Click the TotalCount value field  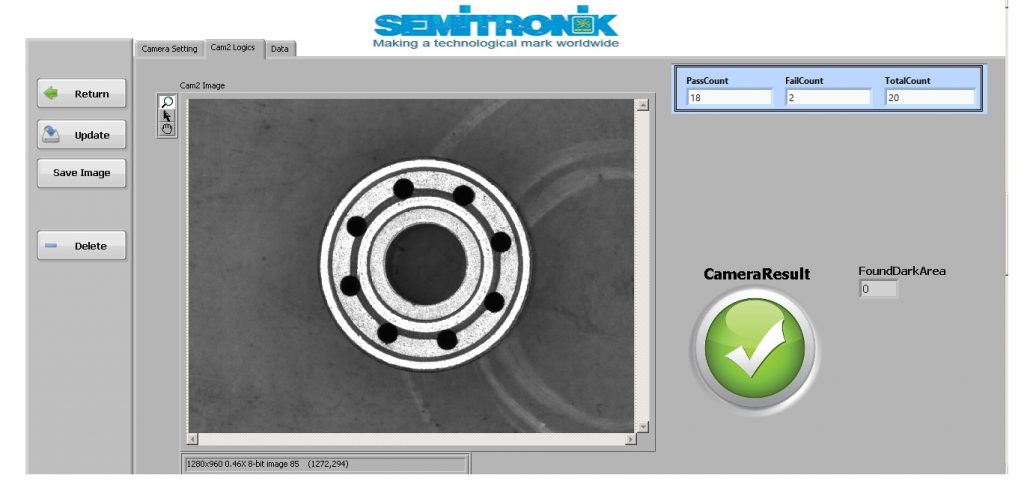tap(929, 98)
